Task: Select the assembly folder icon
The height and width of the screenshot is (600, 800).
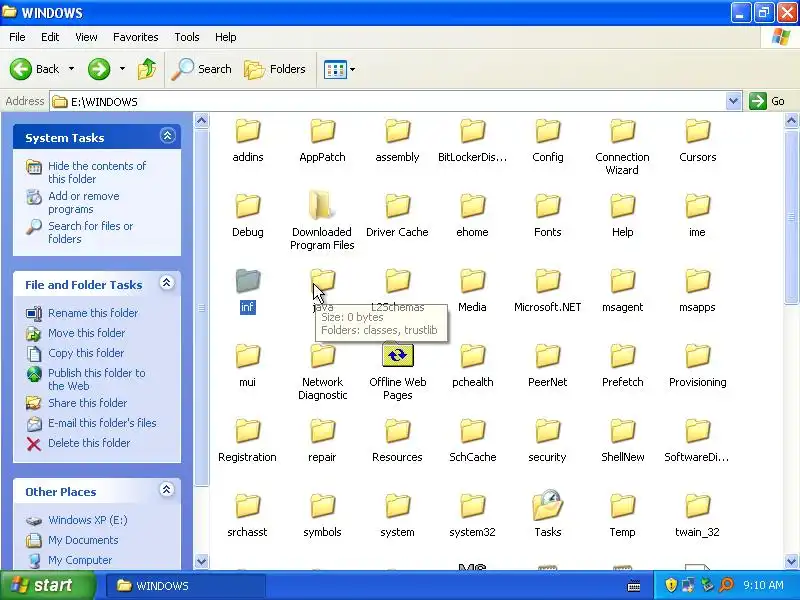Action: (397, 131)
